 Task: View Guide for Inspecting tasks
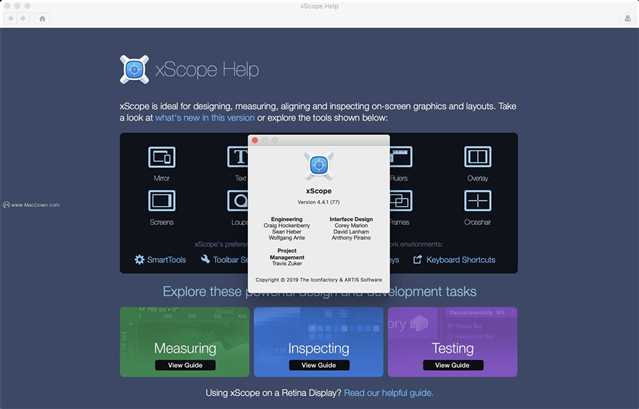coord(319,365)
